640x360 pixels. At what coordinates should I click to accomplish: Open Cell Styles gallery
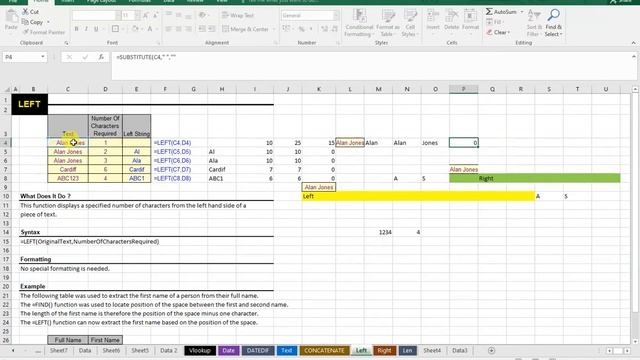coord(410,23)
